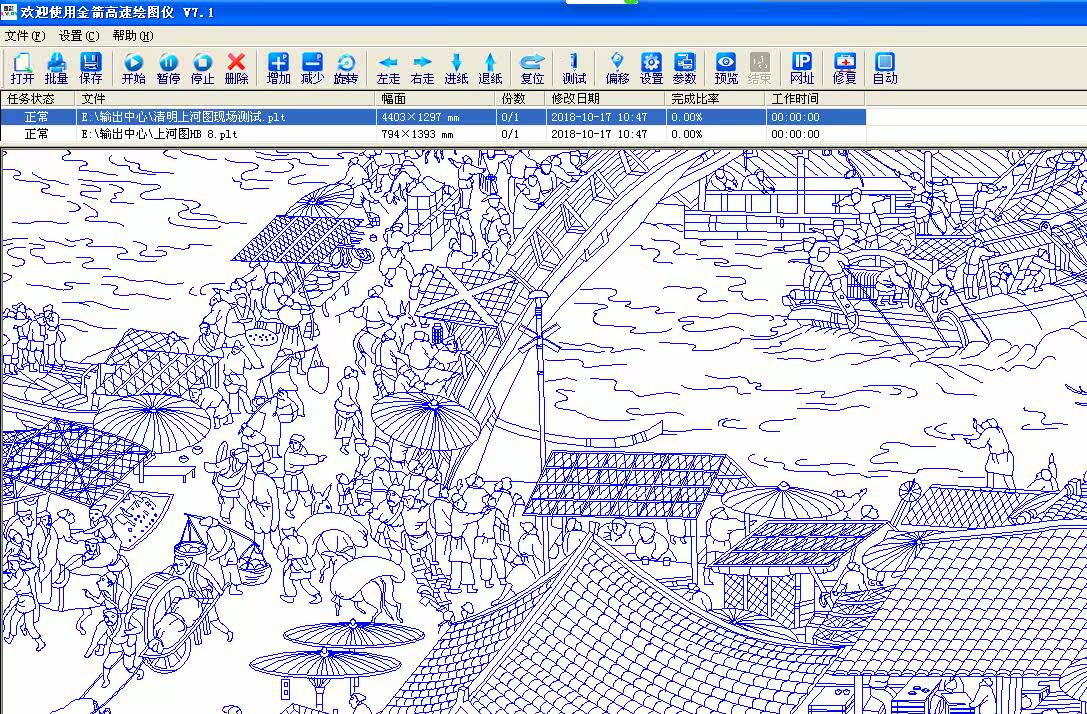Click the greyed 结束 (End) icon
The height and width of the screenshot is (714, 1087).
click(760, 69)
